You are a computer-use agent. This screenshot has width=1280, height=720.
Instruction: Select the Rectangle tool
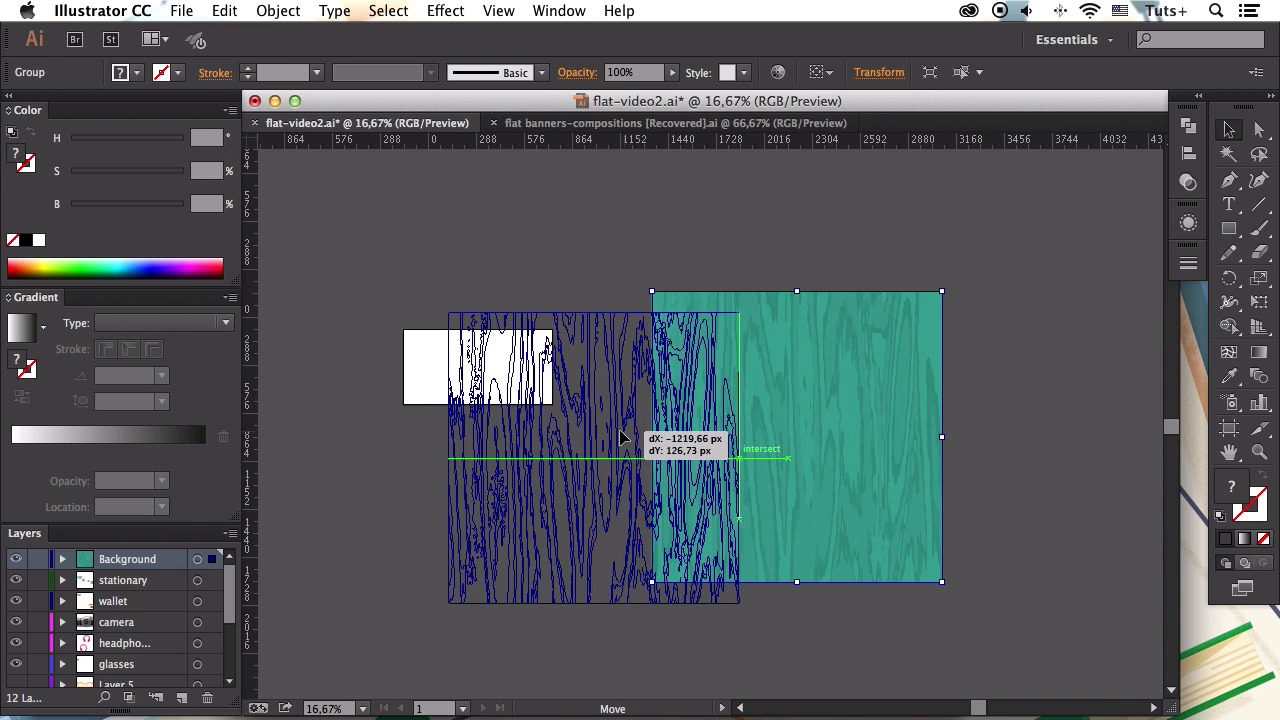coord(1229,229)
